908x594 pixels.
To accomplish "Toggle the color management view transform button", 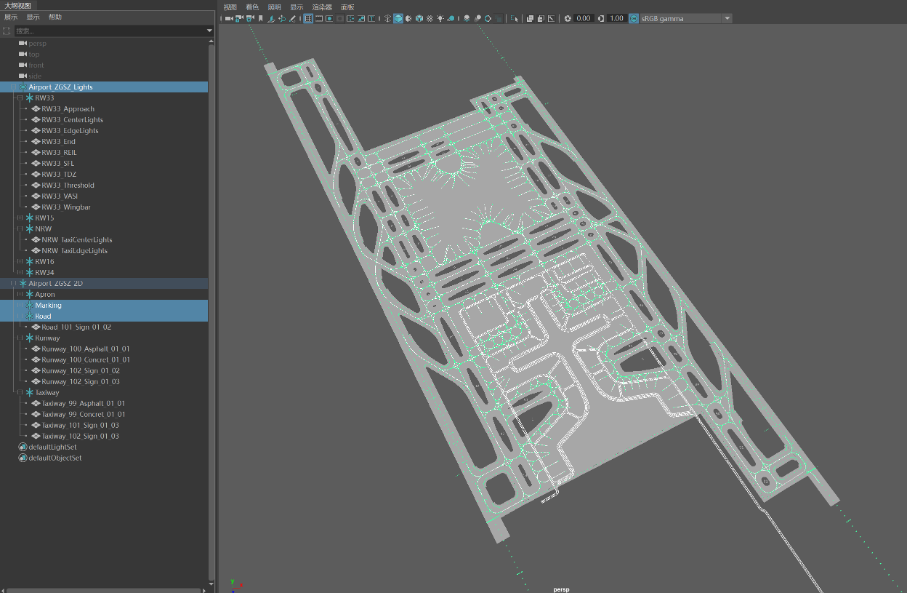I will pyautogui.click(x=633, y=18).
